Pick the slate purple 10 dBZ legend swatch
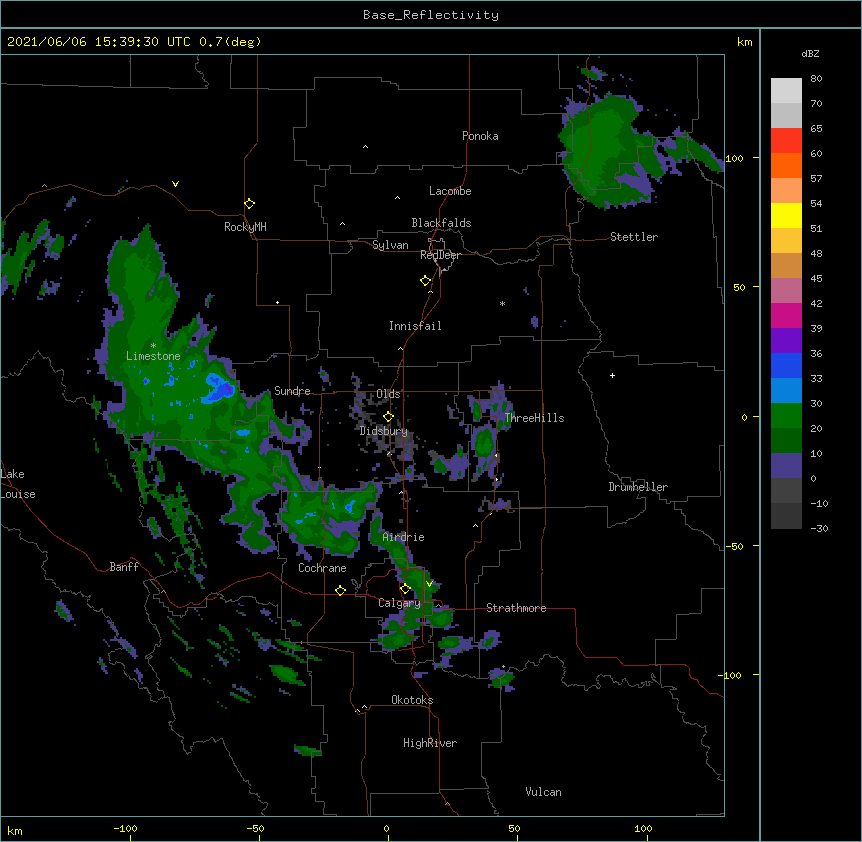 point(786,466)
